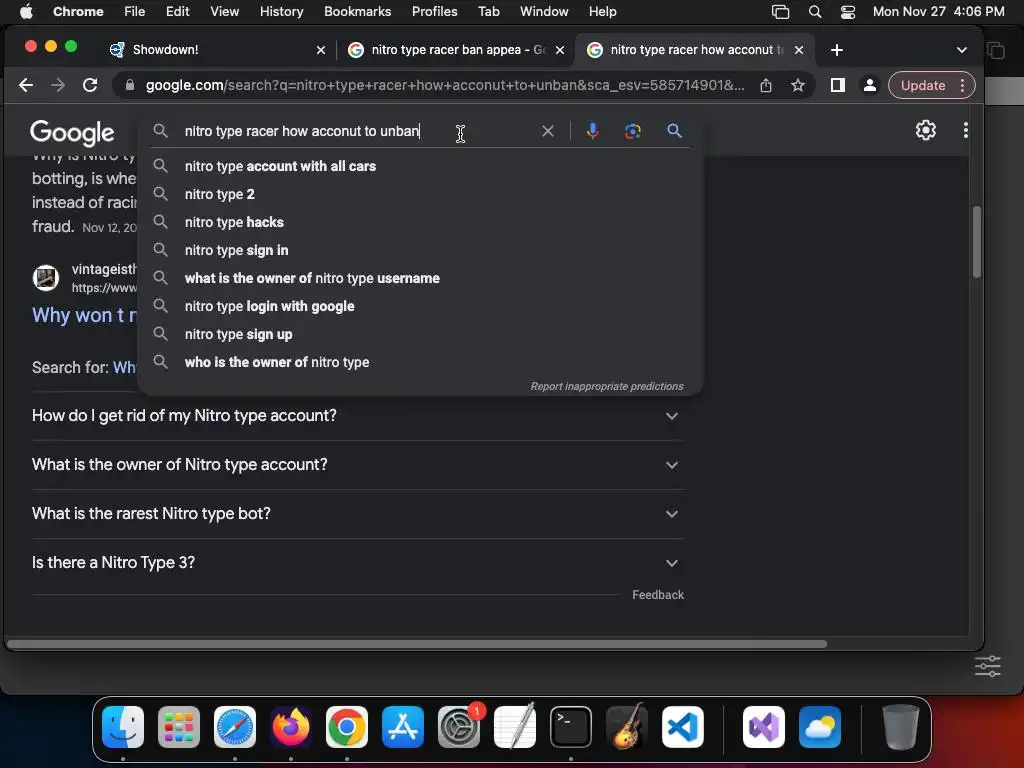Open Visual Studio Code from the Dock
1024x768 pixels.
[x=683, y=727]
